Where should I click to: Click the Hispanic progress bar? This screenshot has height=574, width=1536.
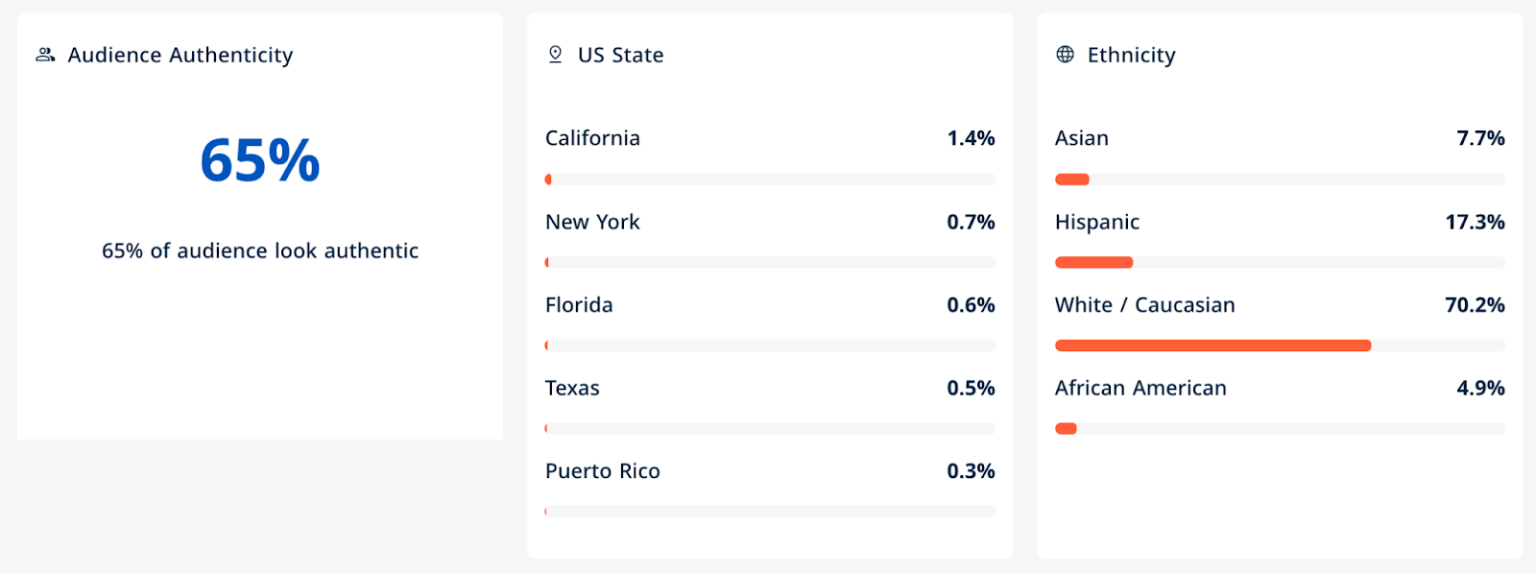[x=1280, y=263]
